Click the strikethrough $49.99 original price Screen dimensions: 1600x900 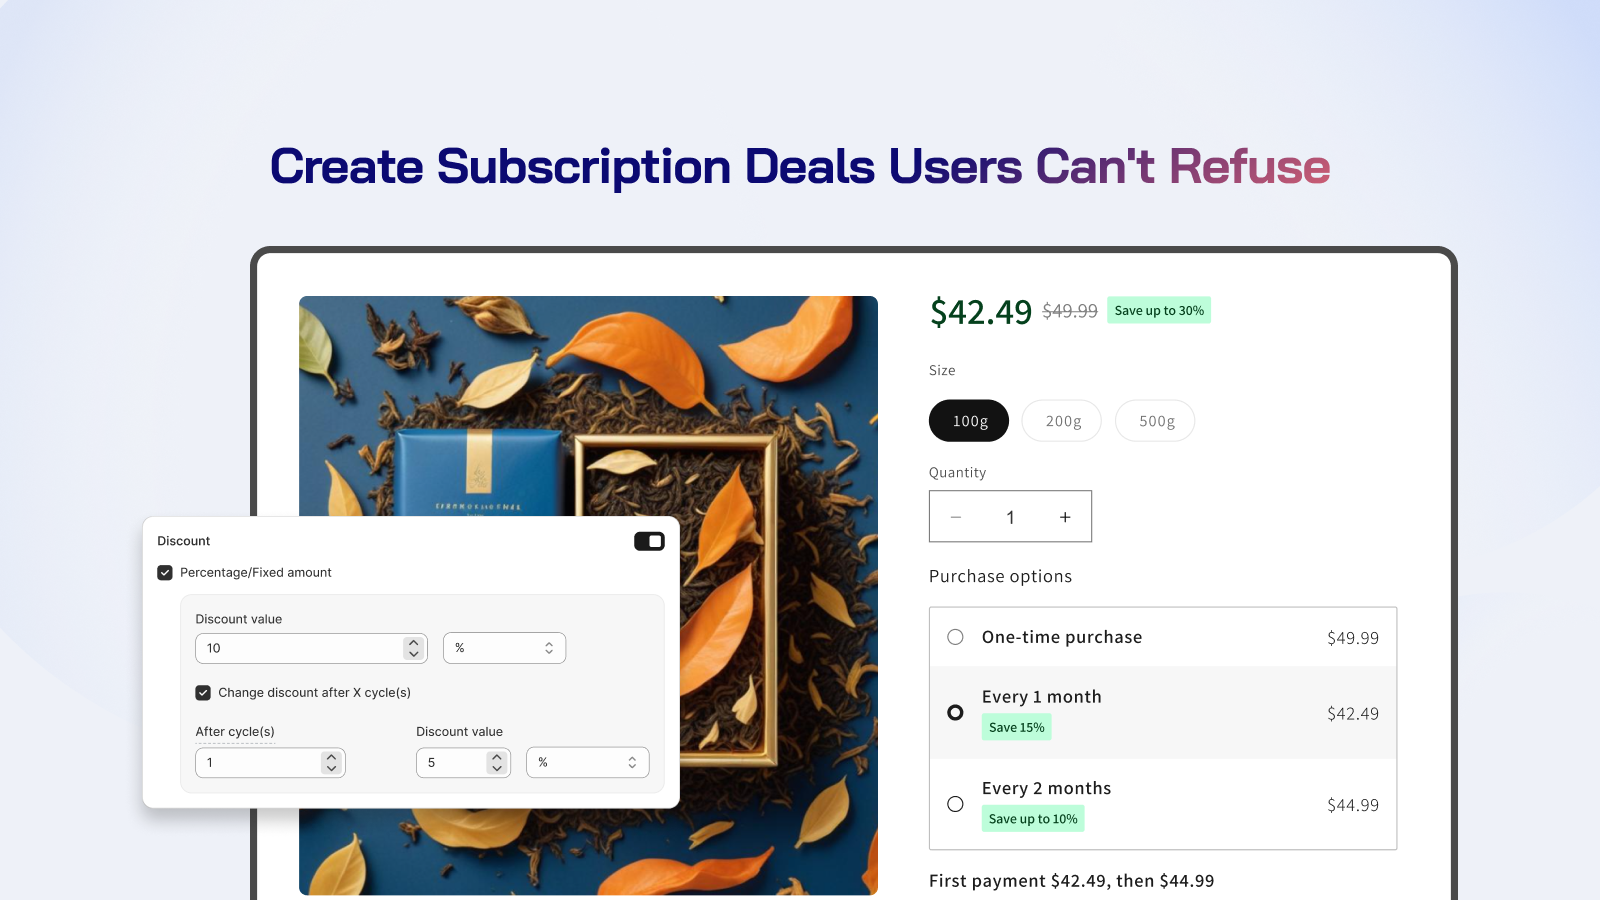[1067, 311]
